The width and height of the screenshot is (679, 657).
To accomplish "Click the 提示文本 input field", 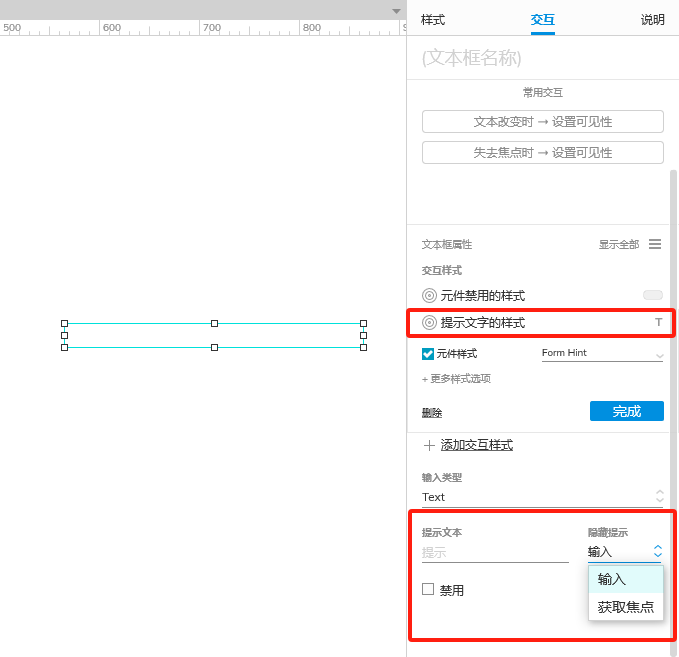I will (495, 553).
